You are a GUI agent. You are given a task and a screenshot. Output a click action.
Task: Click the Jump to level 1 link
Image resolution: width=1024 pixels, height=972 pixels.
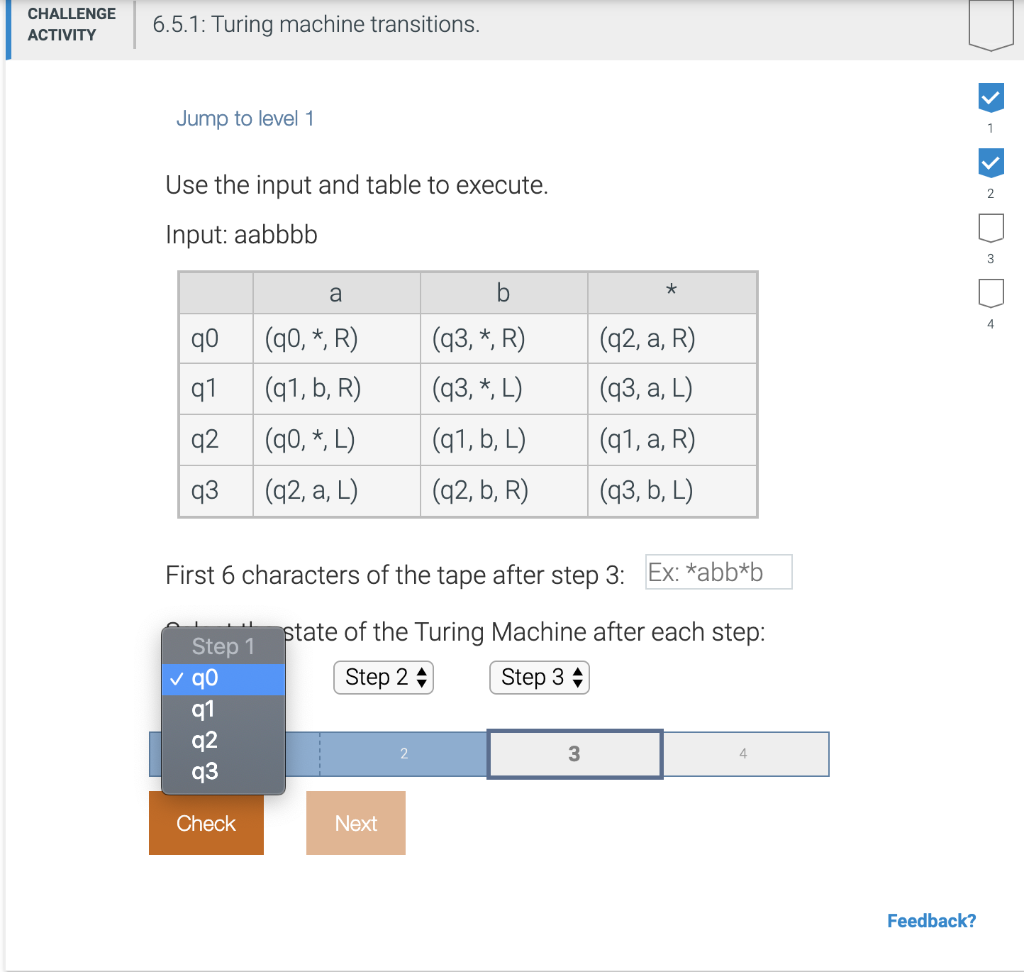tap(245, 118)
